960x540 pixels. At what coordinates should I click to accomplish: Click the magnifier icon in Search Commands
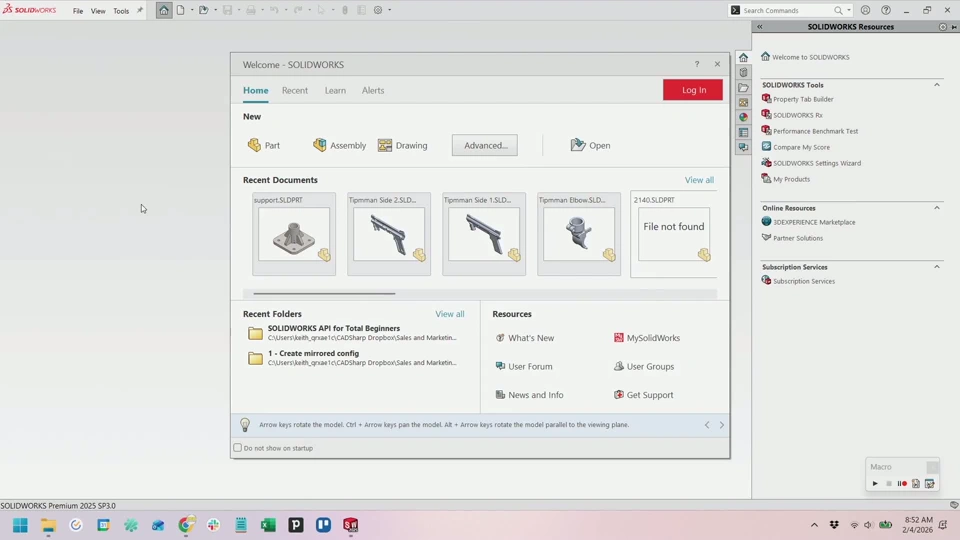click(x=838, y=10)
